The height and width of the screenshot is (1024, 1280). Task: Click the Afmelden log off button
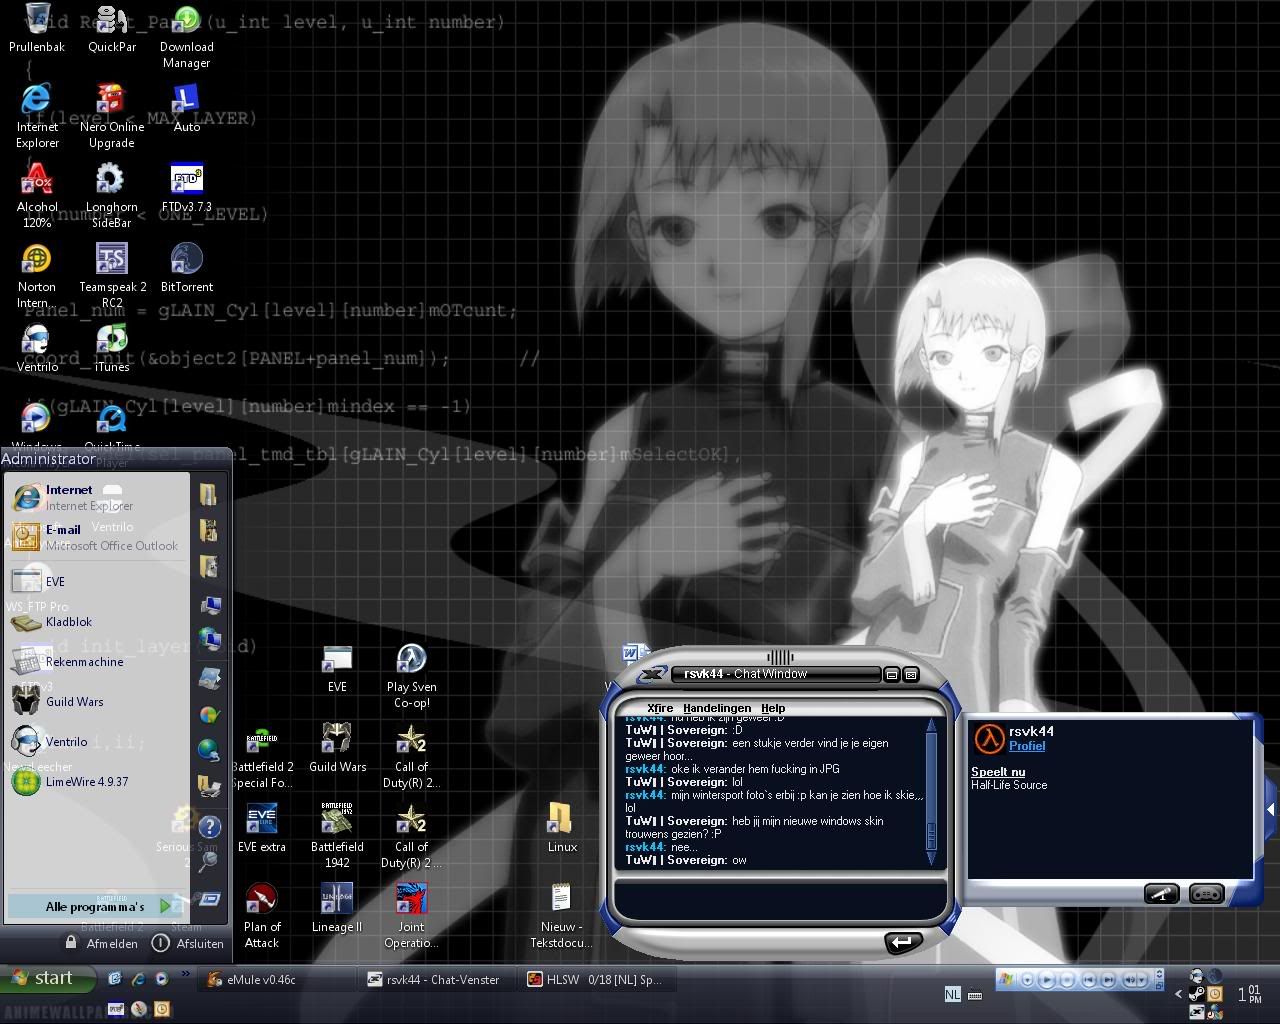(102, 943)
